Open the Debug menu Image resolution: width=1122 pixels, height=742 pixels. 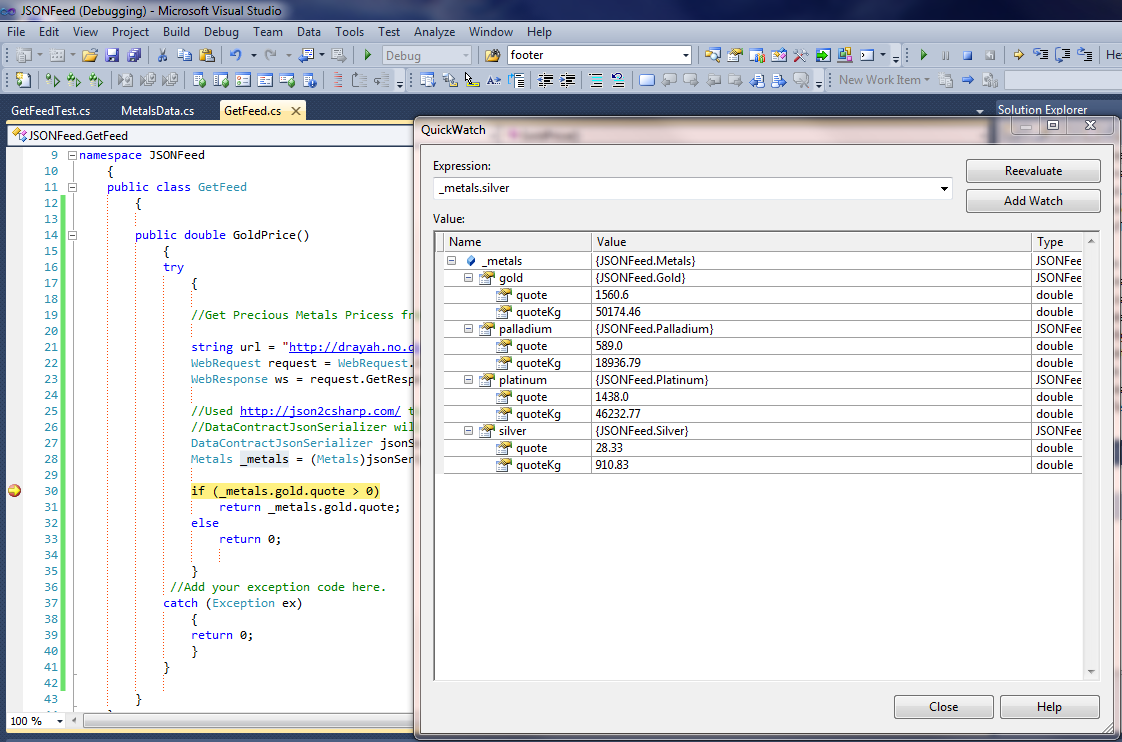tap(221, 32)
